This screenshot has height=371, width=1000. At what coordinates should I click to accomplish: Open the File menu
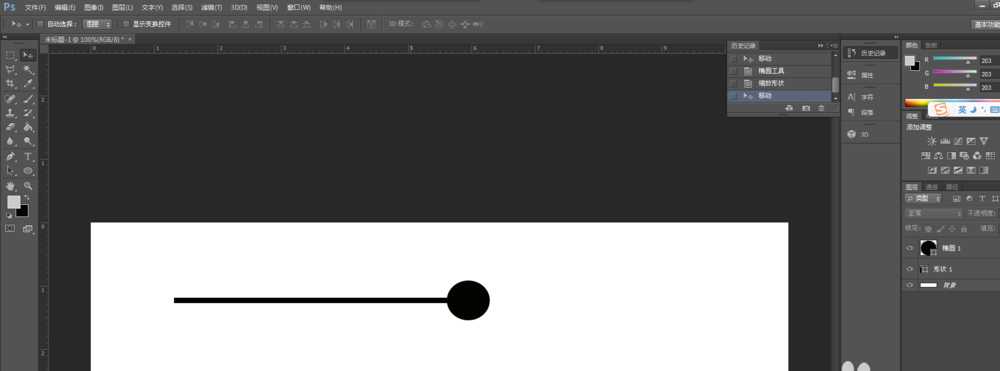point(35,8)
